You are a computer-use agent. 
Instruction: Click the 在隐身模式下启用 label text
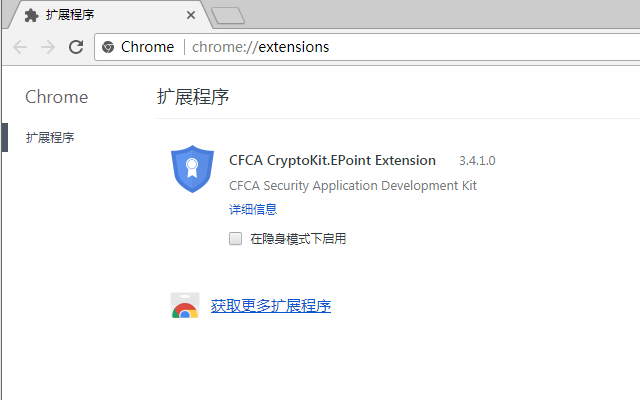point(298,239)
